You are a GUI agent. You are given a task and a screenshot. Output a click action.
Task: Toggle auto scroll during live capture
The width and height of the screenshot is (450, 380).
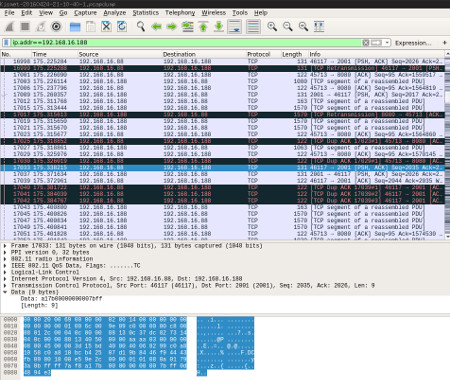click(x=234, y=27)
